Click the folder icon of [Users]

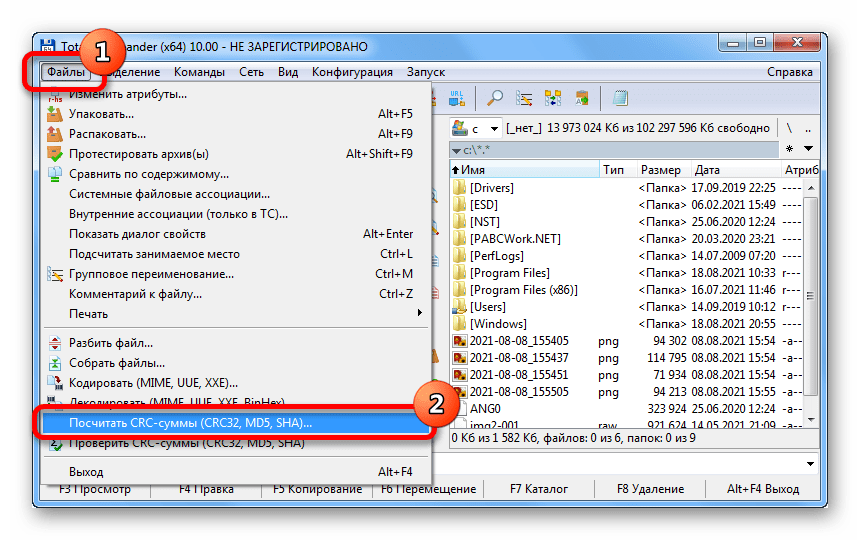(460, 307)
